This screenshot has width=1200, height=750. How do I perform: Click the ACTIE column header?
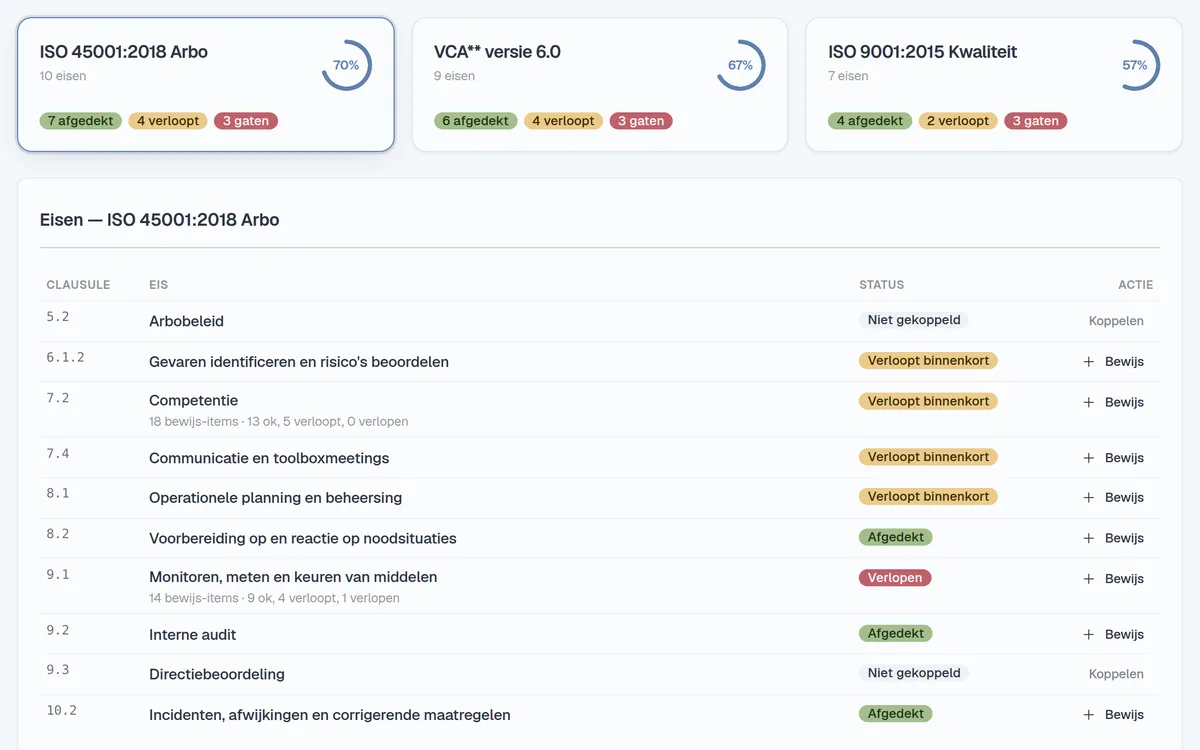(1135, 285)
